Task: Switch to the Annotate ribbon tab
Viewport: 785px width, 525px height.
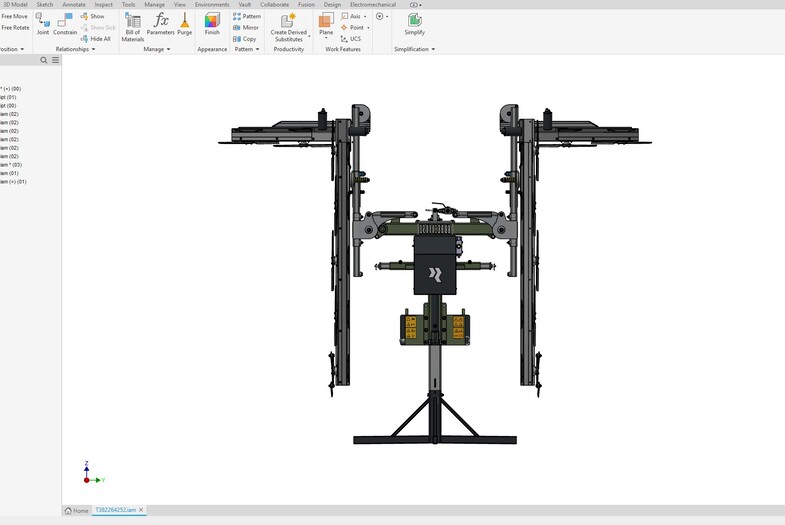Action: (74, 4)
